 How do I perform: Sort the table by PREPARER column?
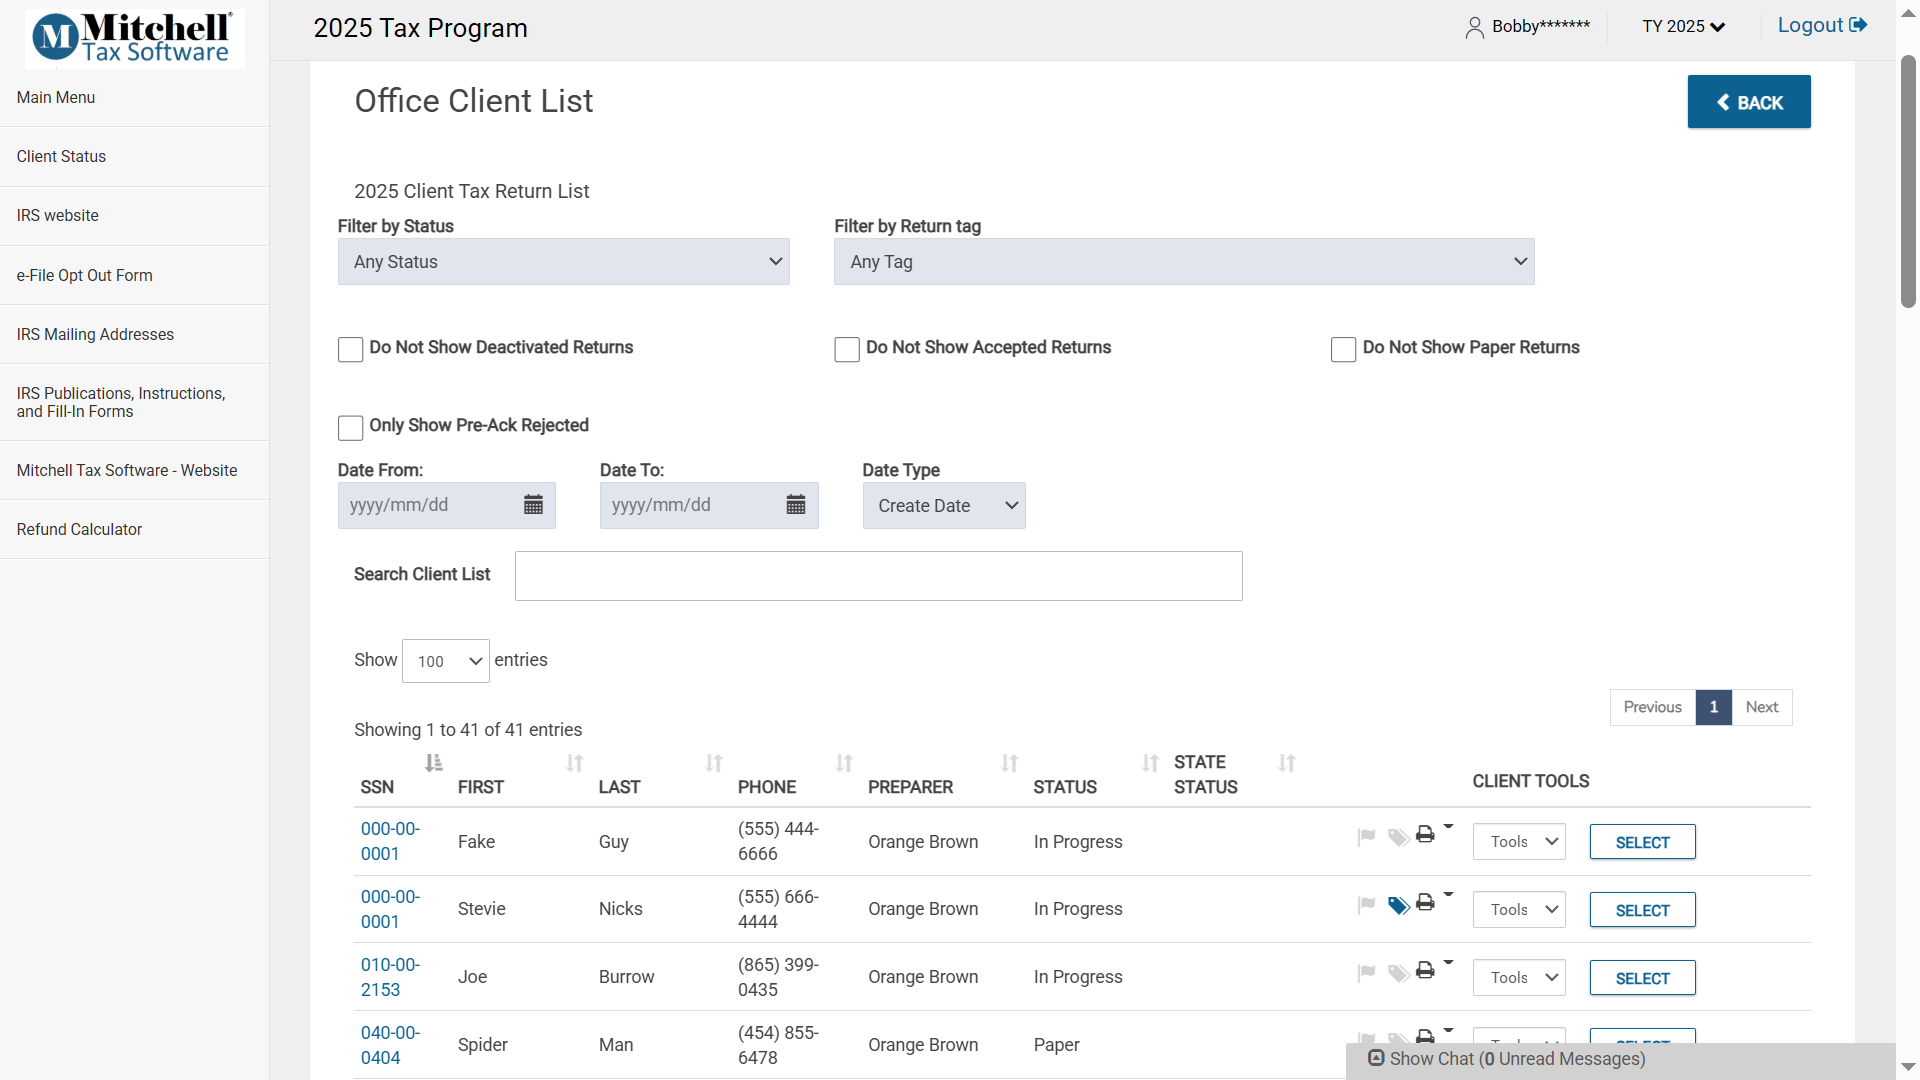click(1009, 763)
